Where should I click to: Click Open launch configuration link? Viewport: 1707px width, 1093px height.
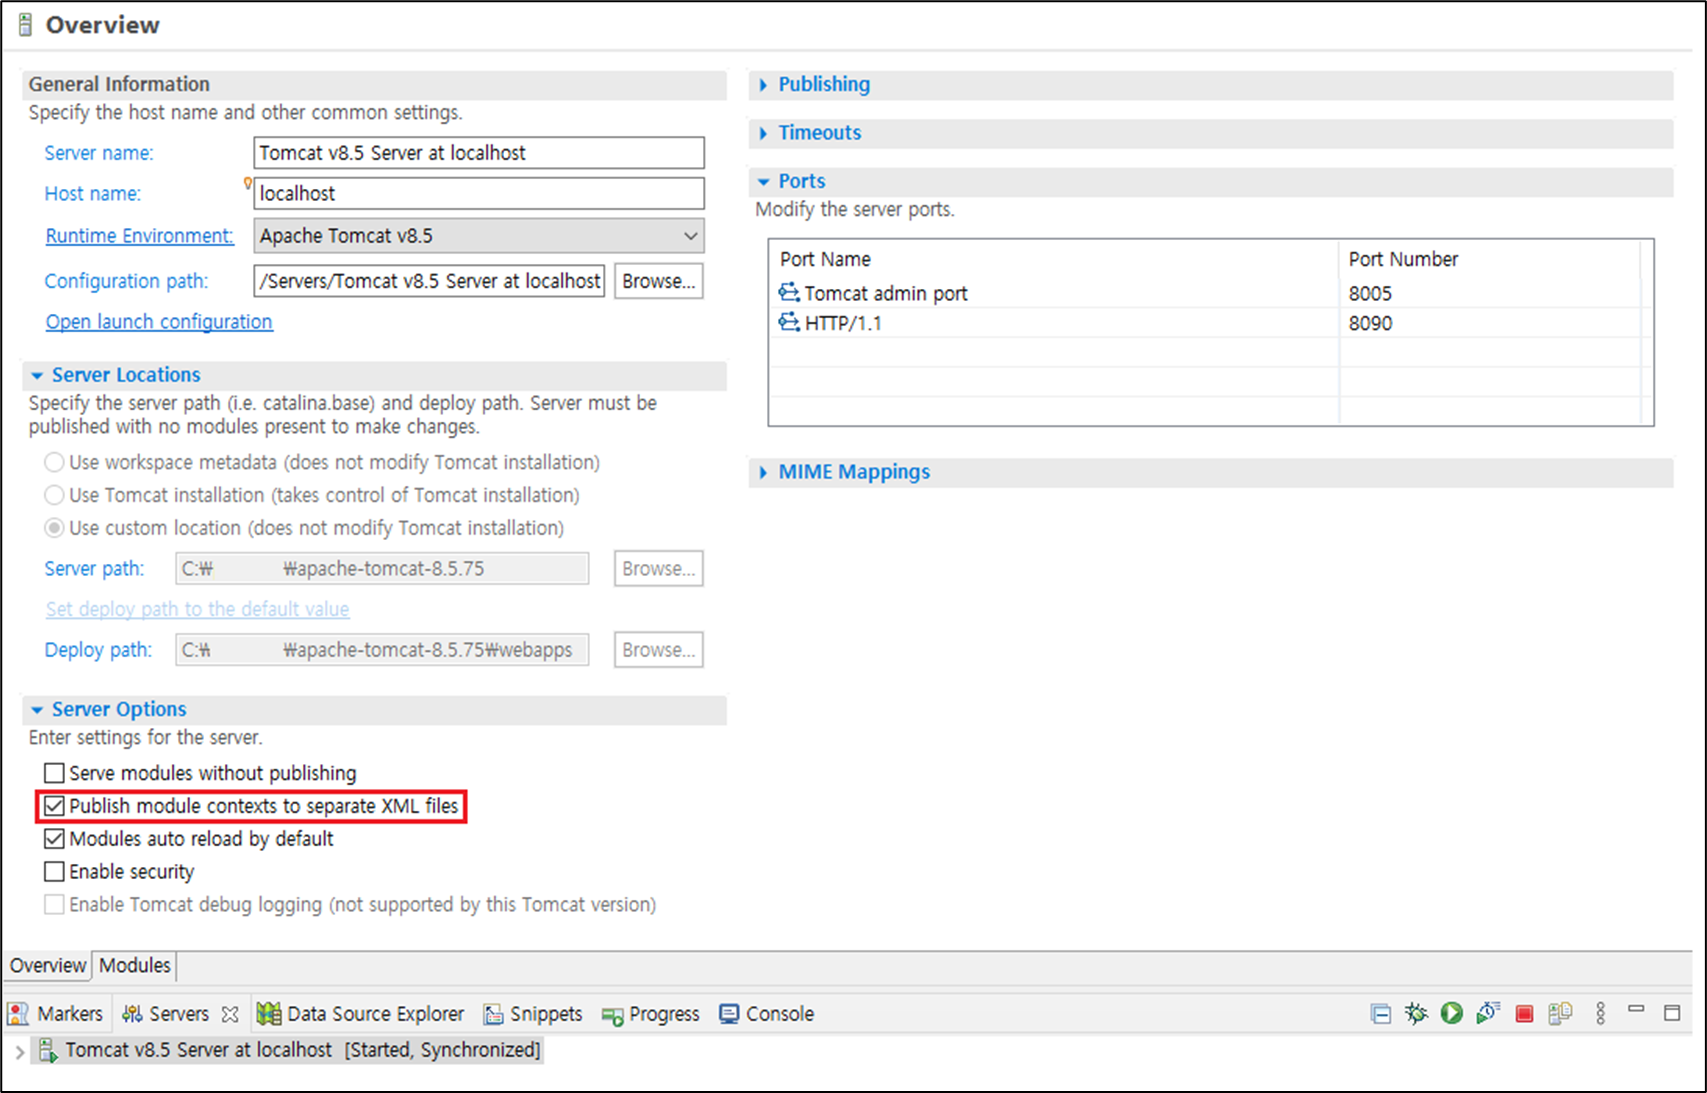pyautogui.click(x=159, y=322)
